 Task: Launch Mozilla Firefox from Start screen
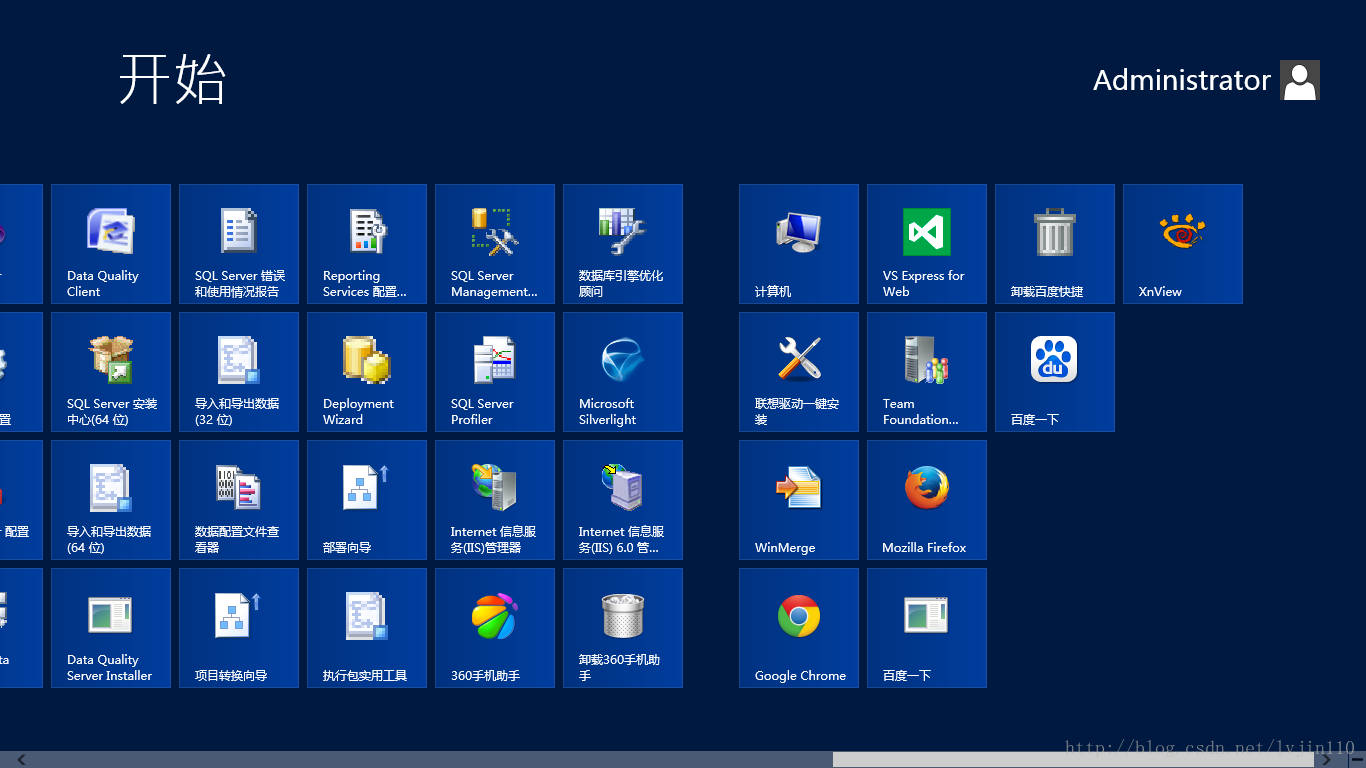(927, 500)
